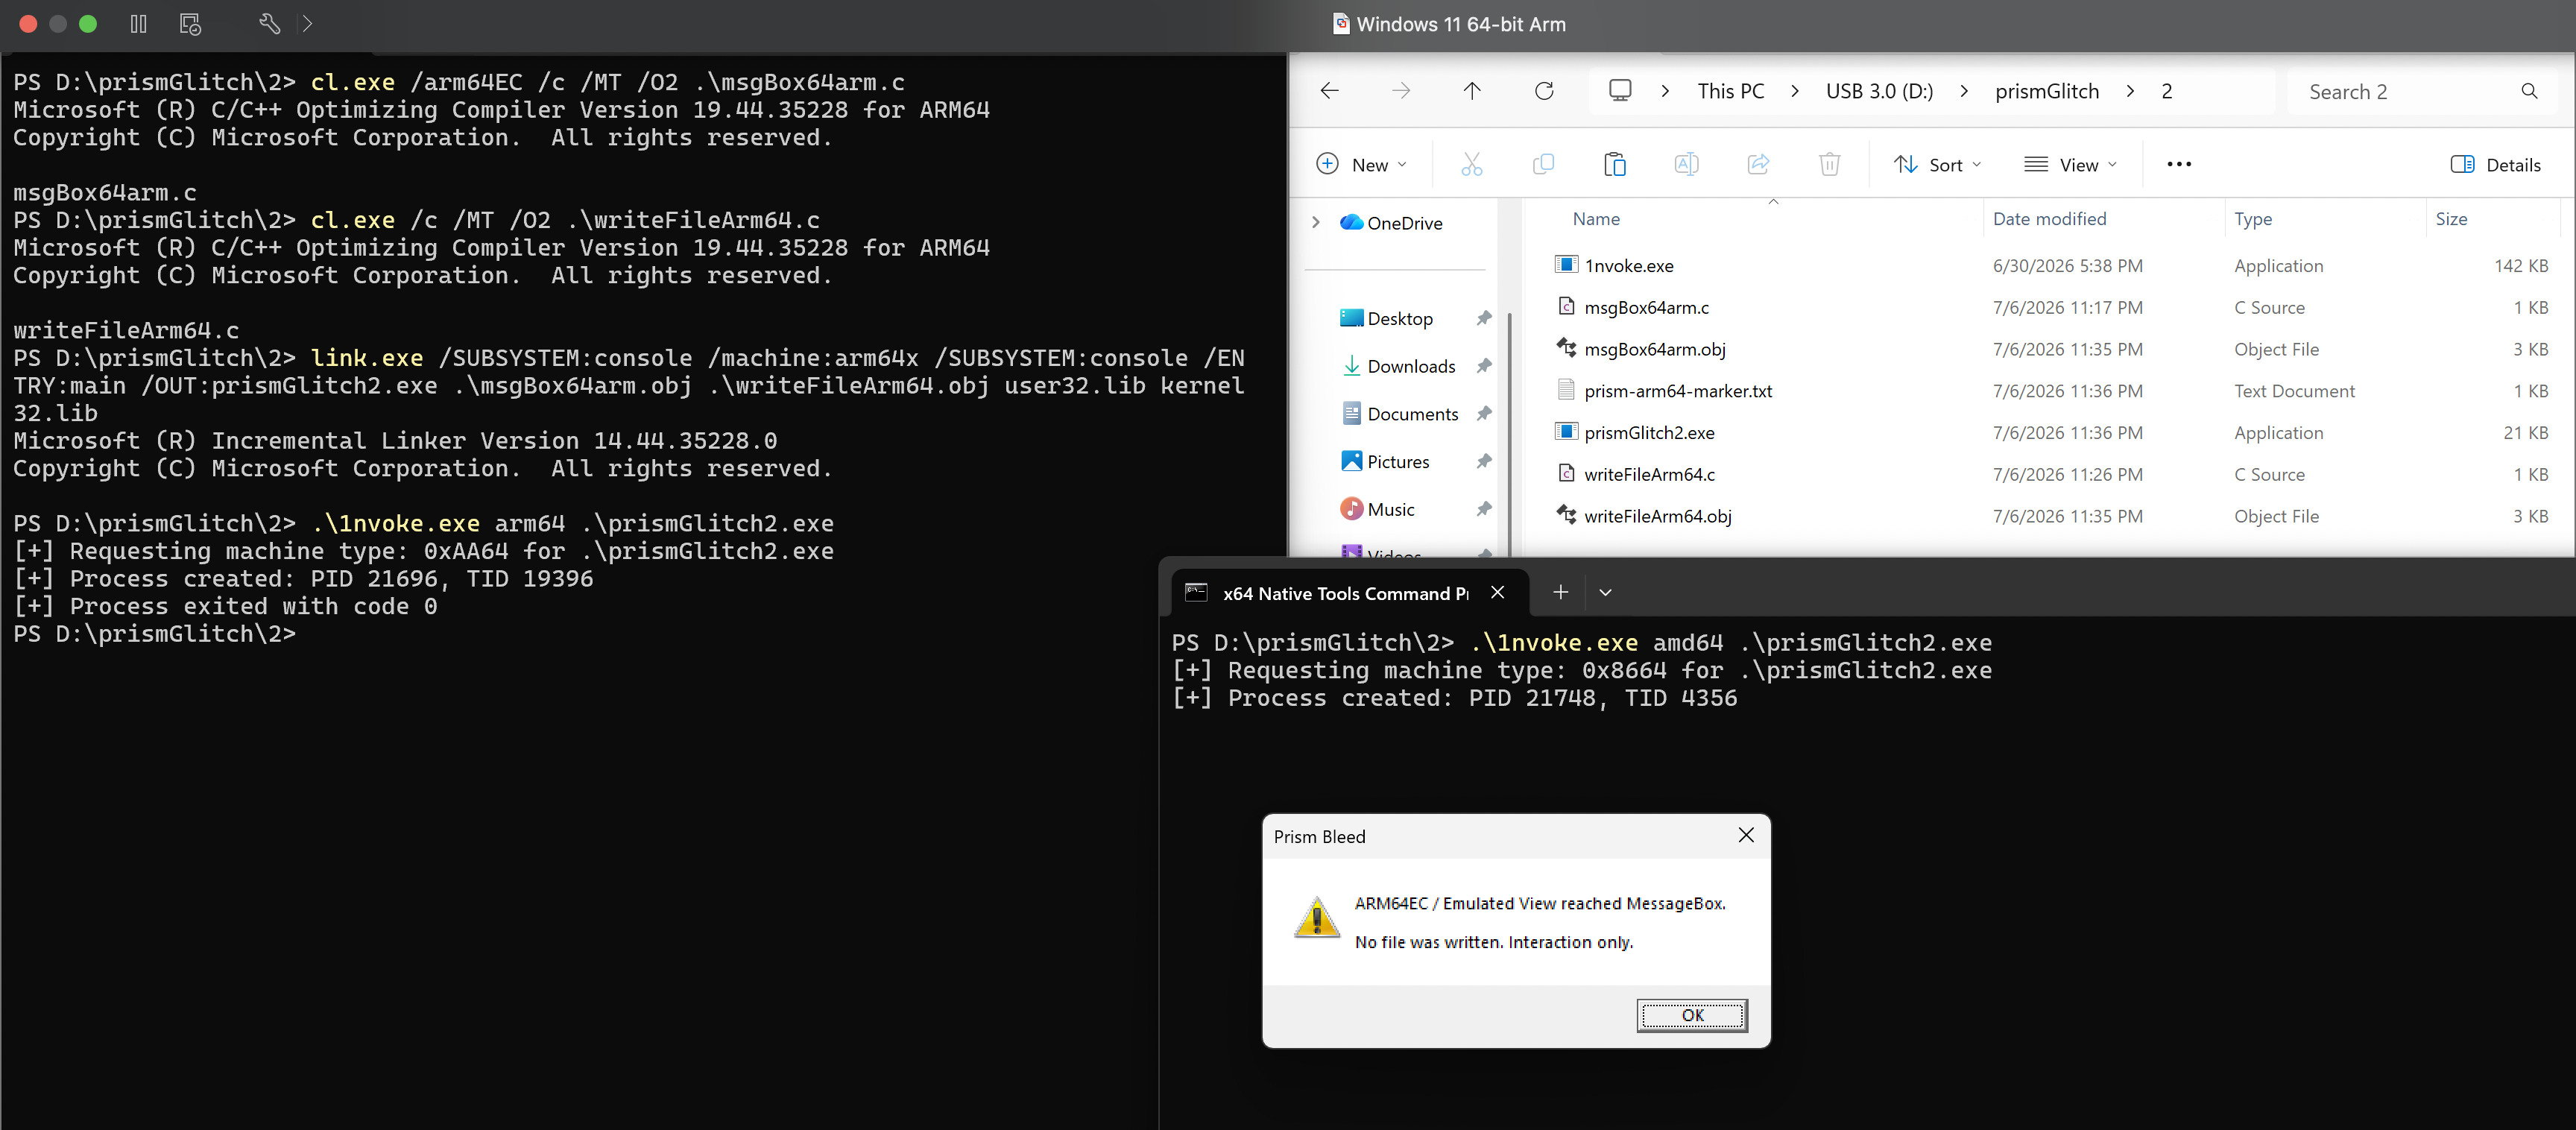The image size is (2576, 1130).
Task: Expand chevron after prismGlitch breadcrumb
Action: [x=2130, y=91]
